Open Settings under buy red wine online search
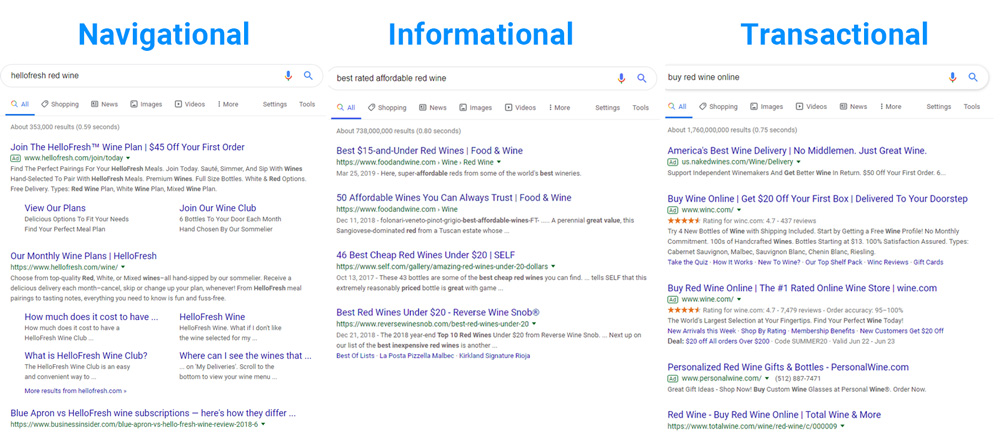This screenshot has width=1000, height=432. [x=939, y=107]
